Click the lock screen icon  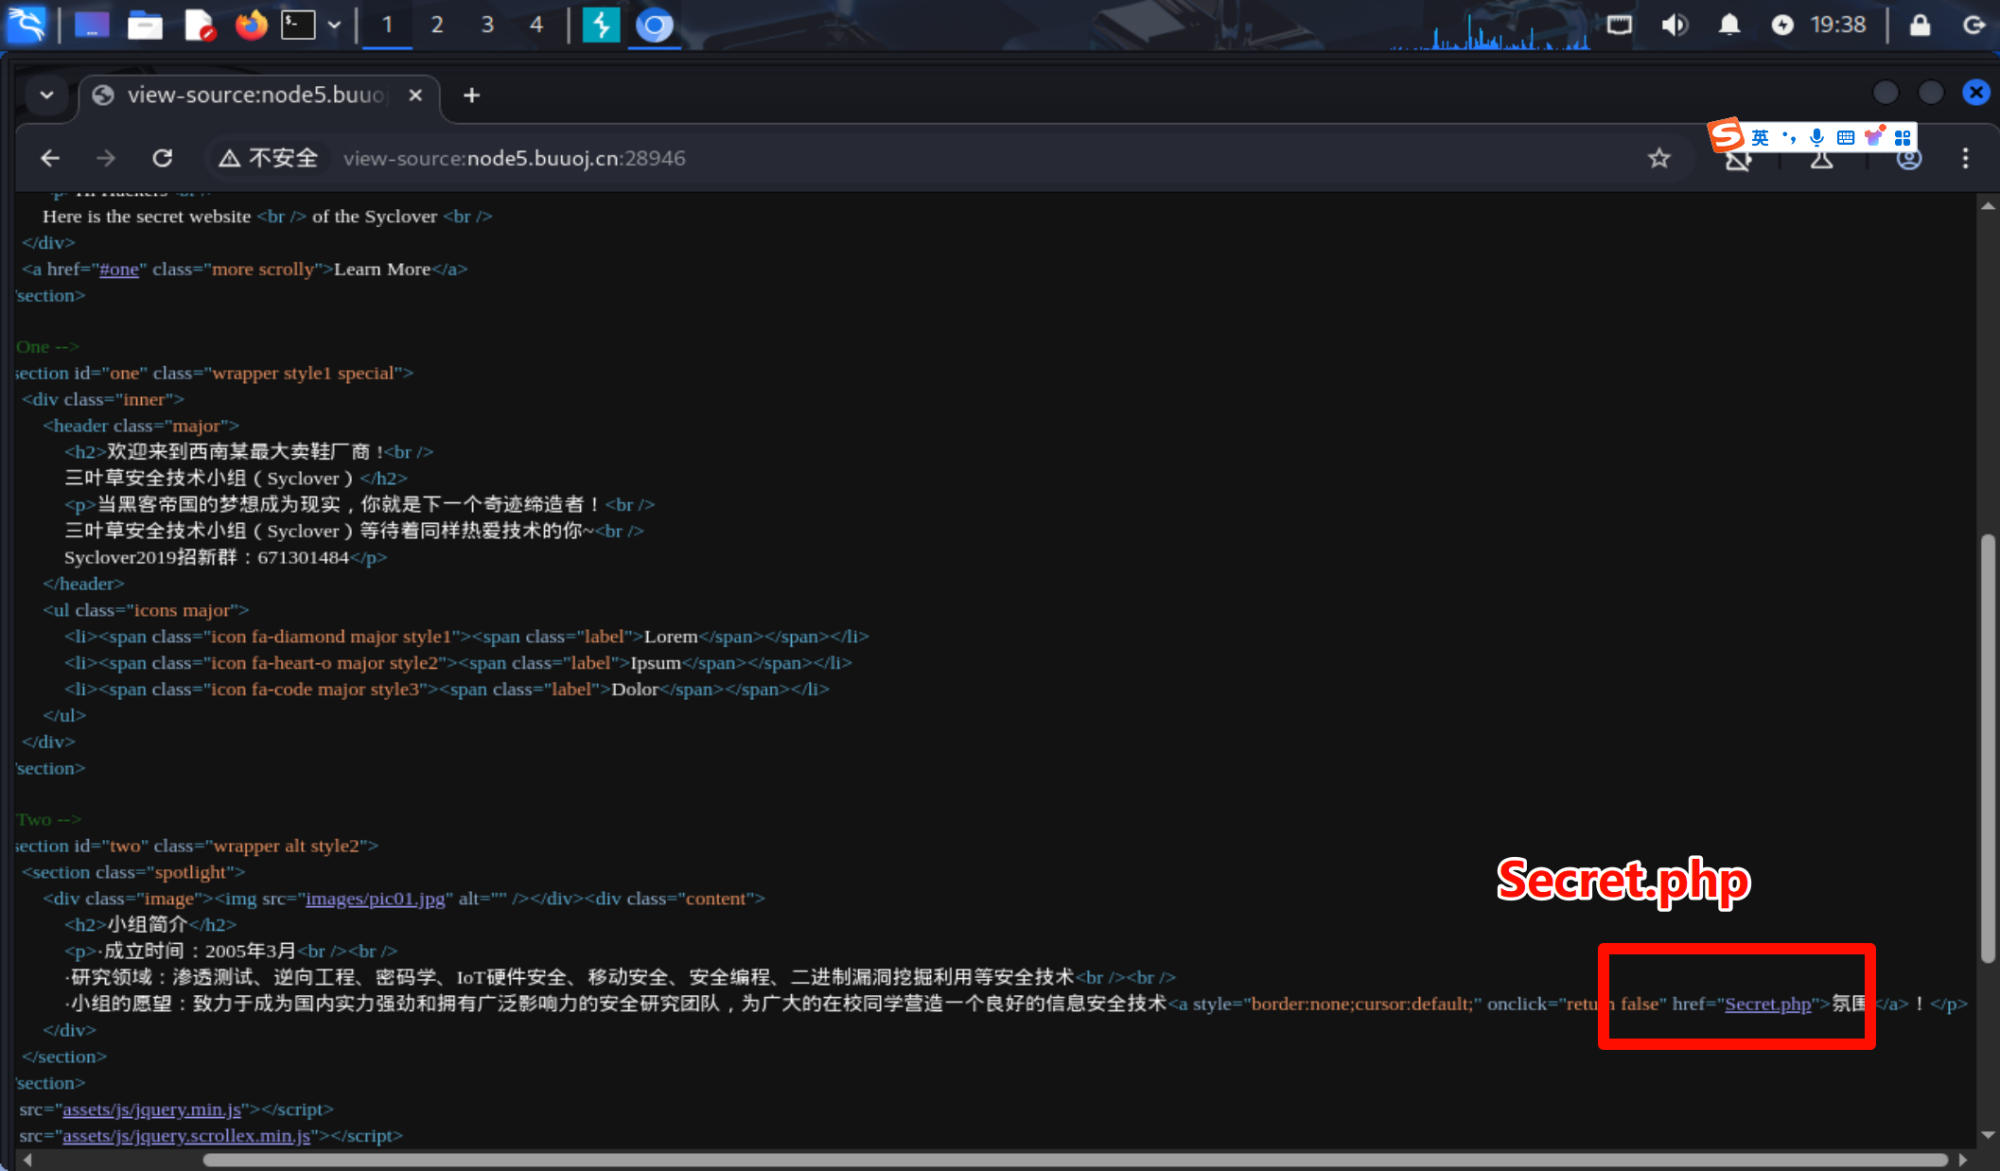[x=1919, y=25]
